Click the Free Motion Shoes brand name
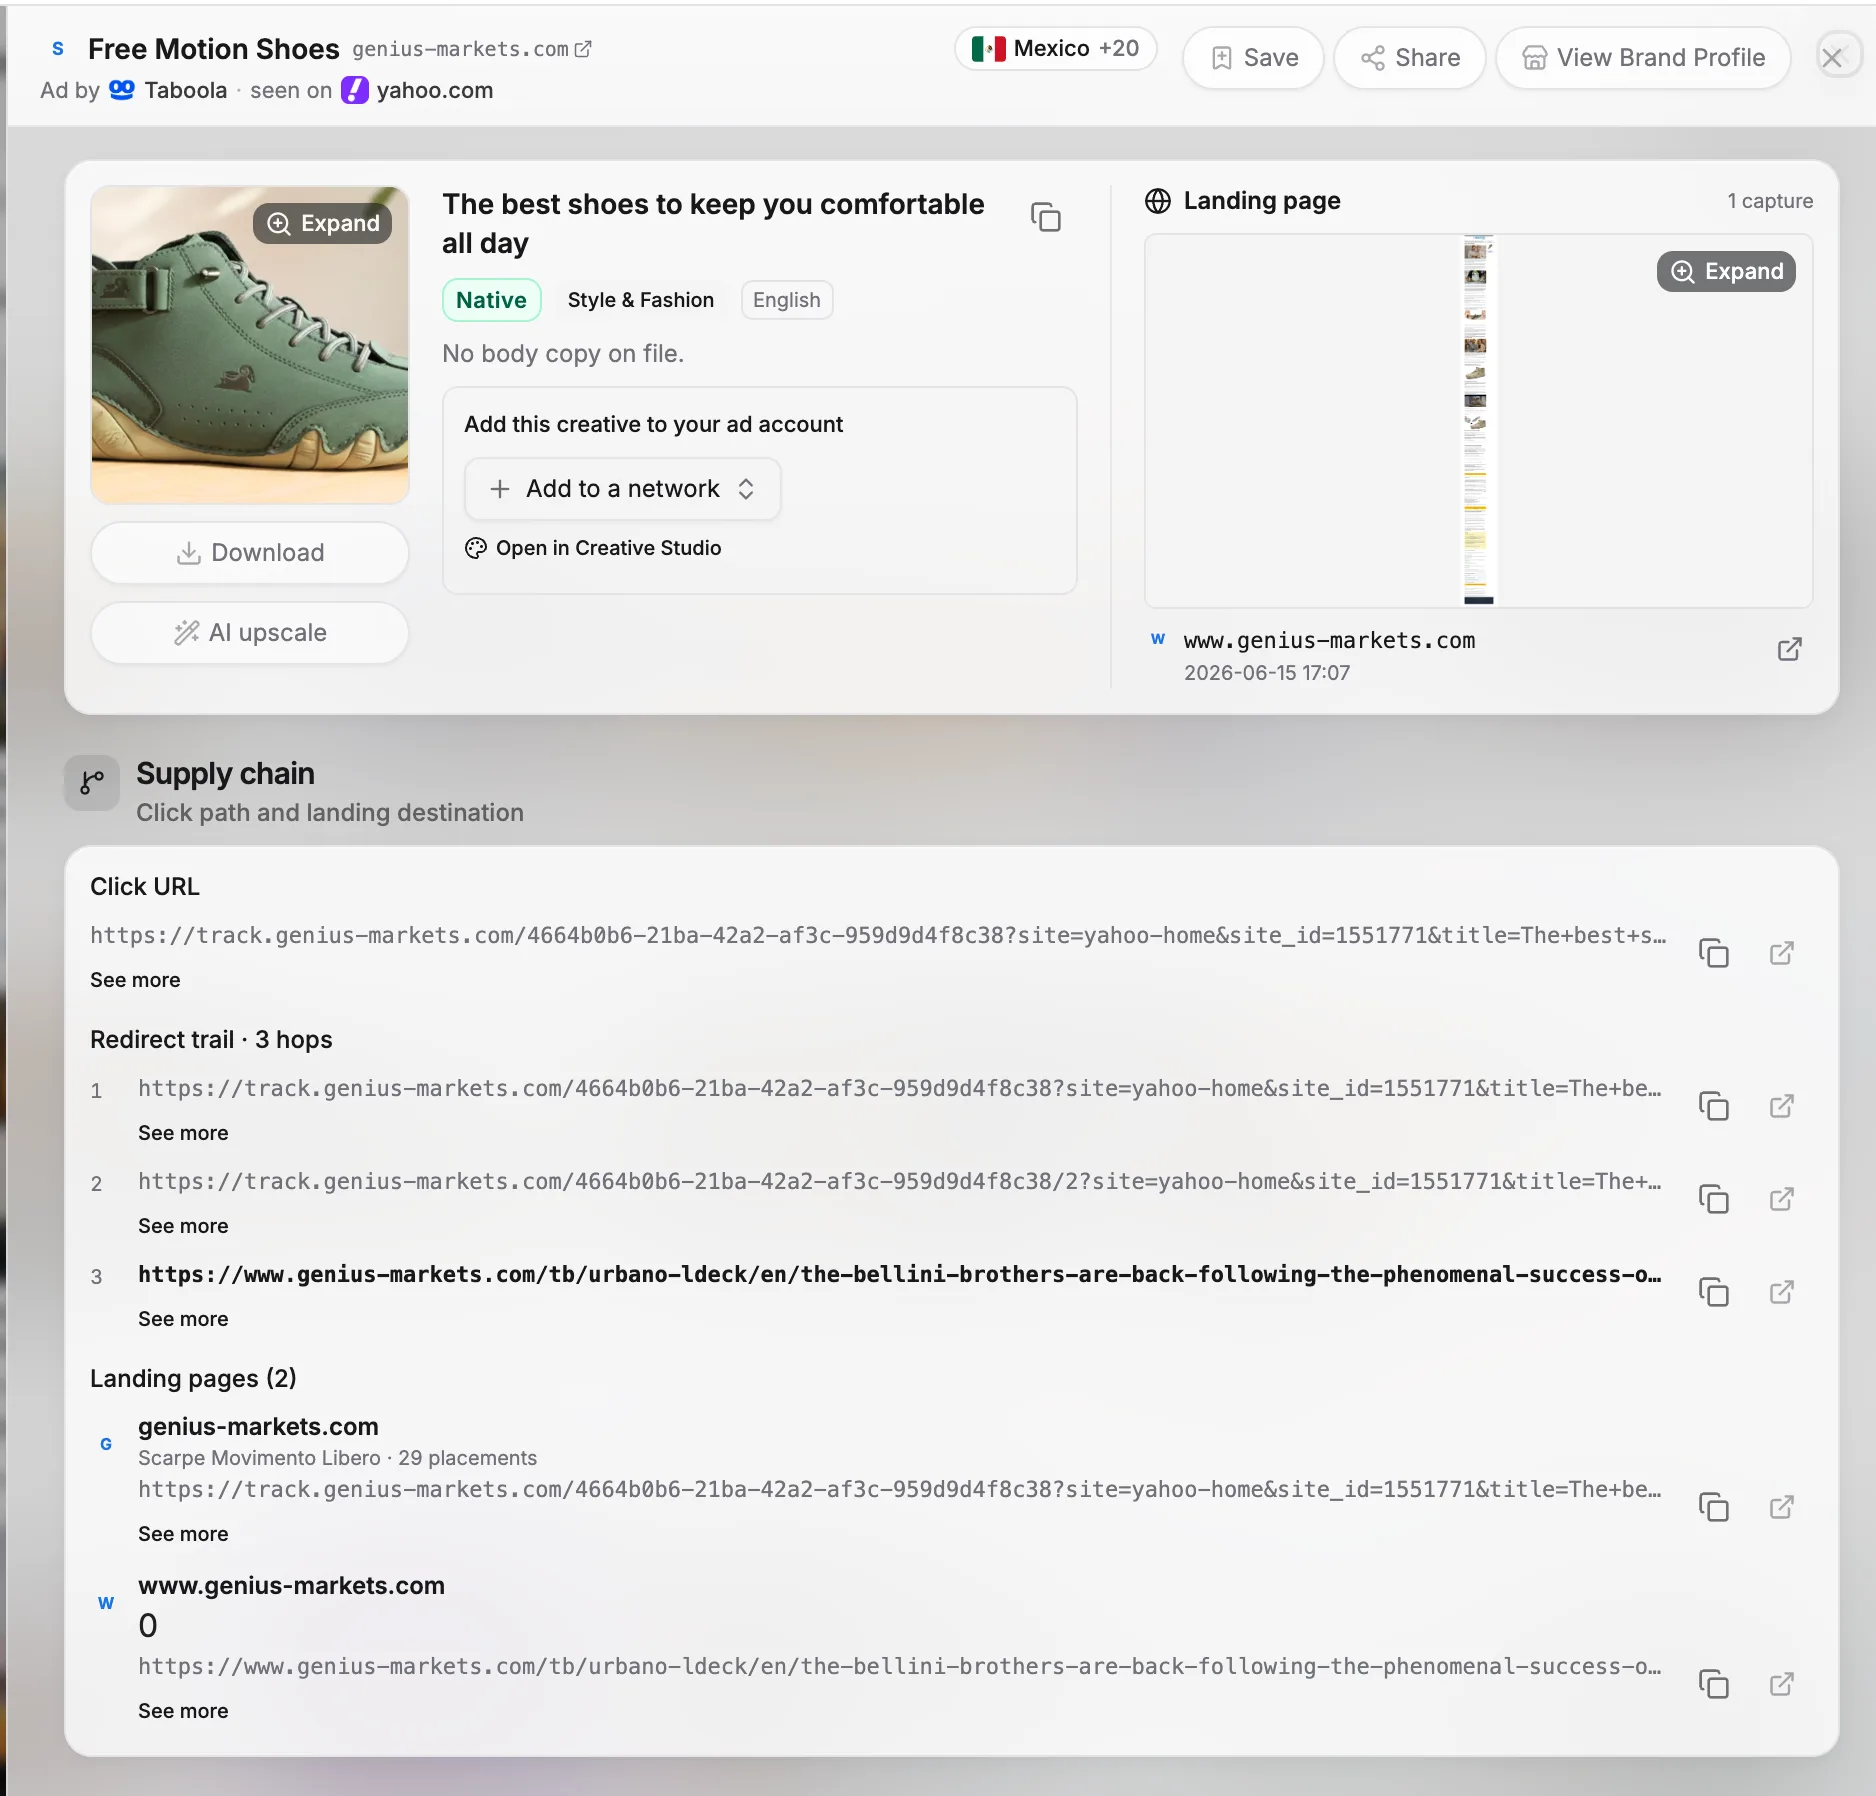 pos(214,48)
